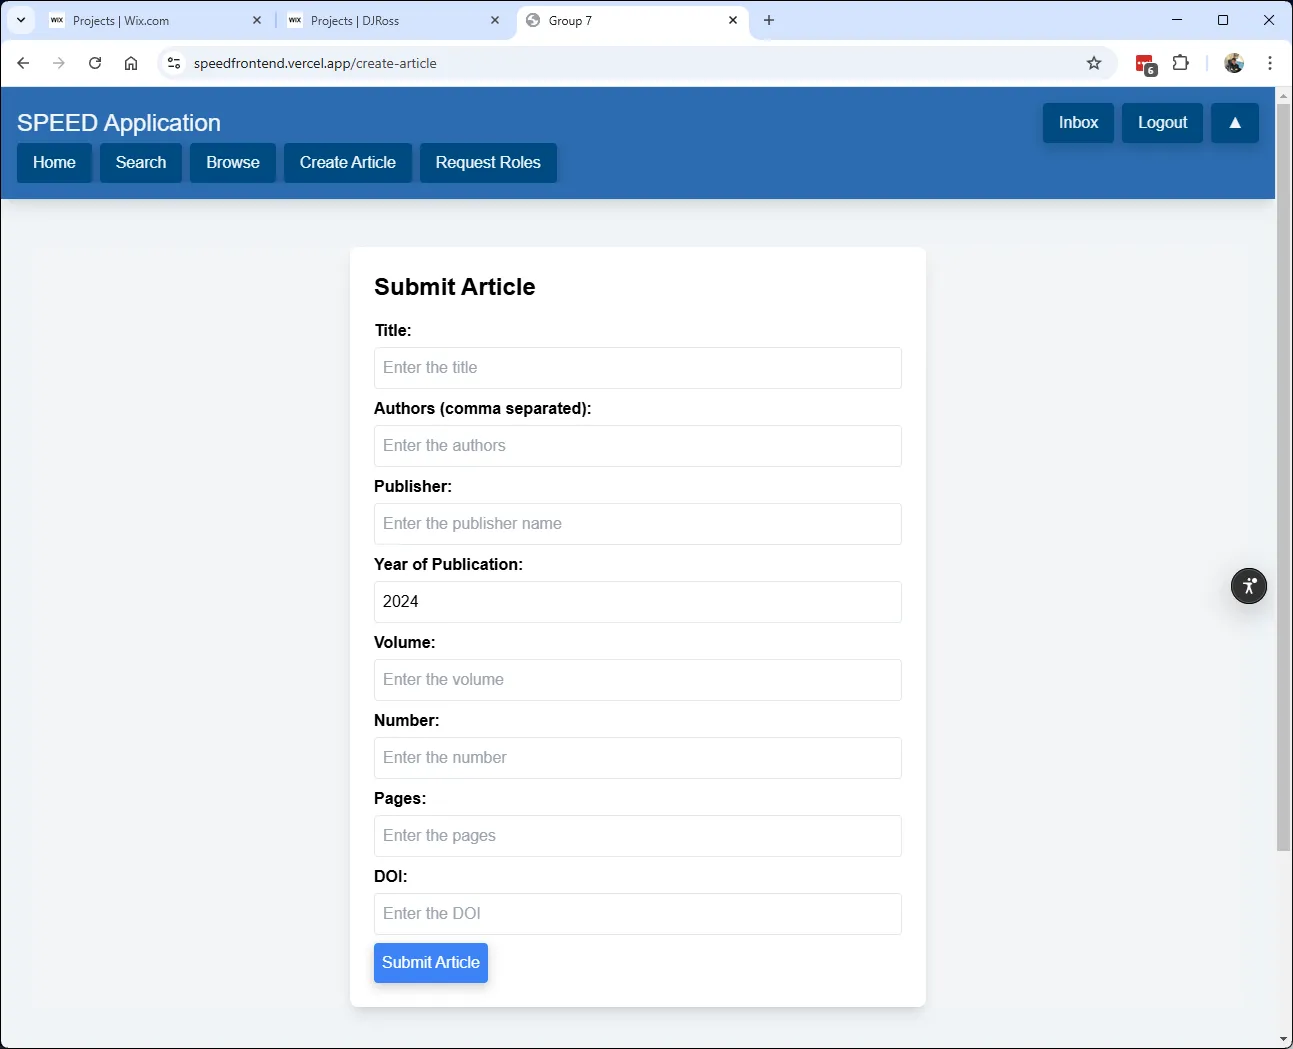Log out using the Logout button
The image size is (1293, 1049).
pos(1162,123)
